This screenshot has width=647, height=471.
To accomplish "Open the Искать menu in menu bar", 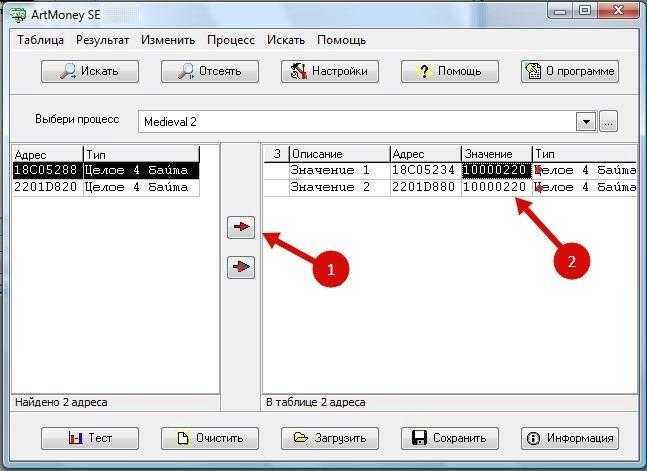I will point(286,40).
